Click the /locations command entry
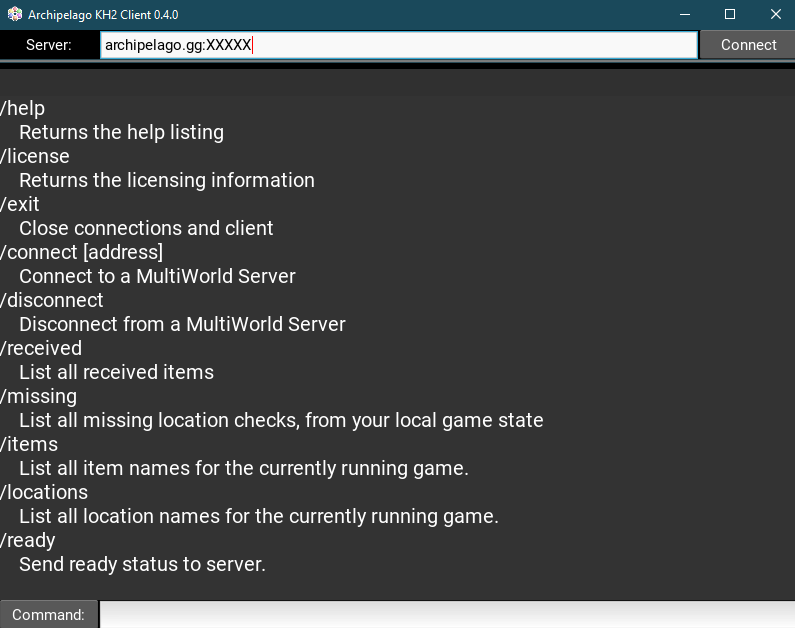Screen dimensions: 795x628 [44, 492]
